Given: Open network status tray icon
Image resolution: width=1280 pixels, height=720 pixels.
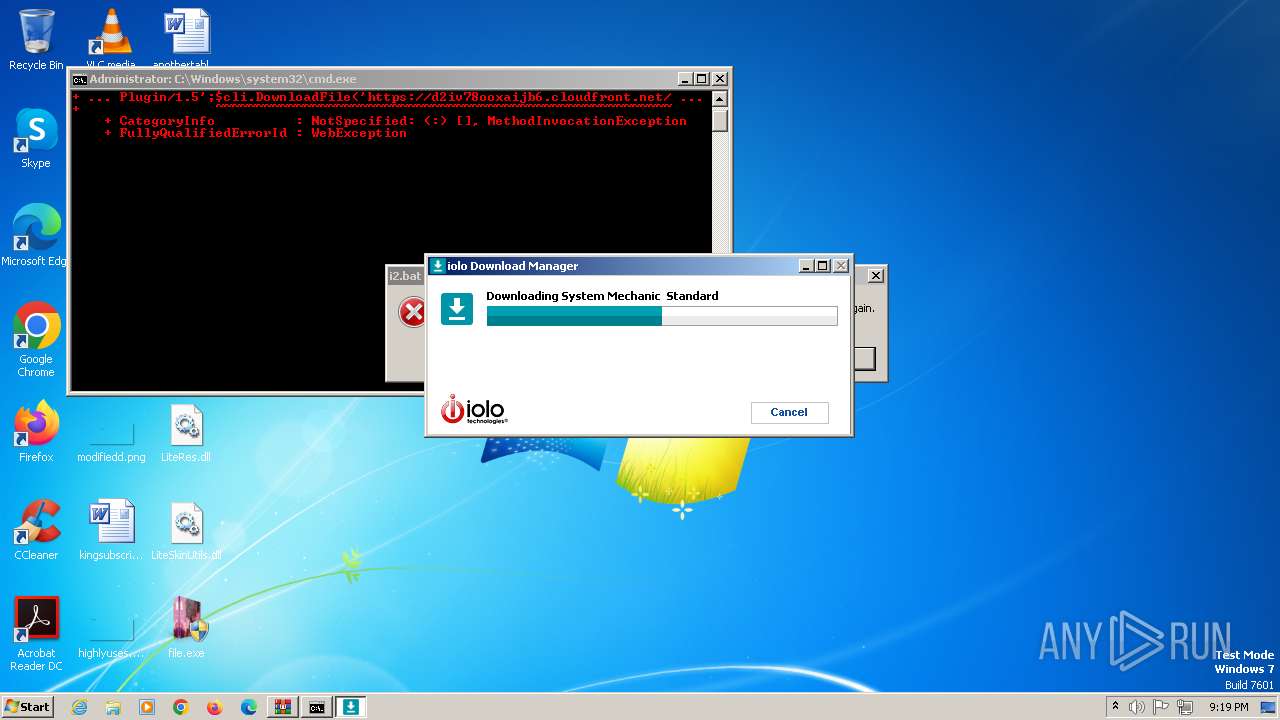Looking at the screenshot, I should point(1186,707).
